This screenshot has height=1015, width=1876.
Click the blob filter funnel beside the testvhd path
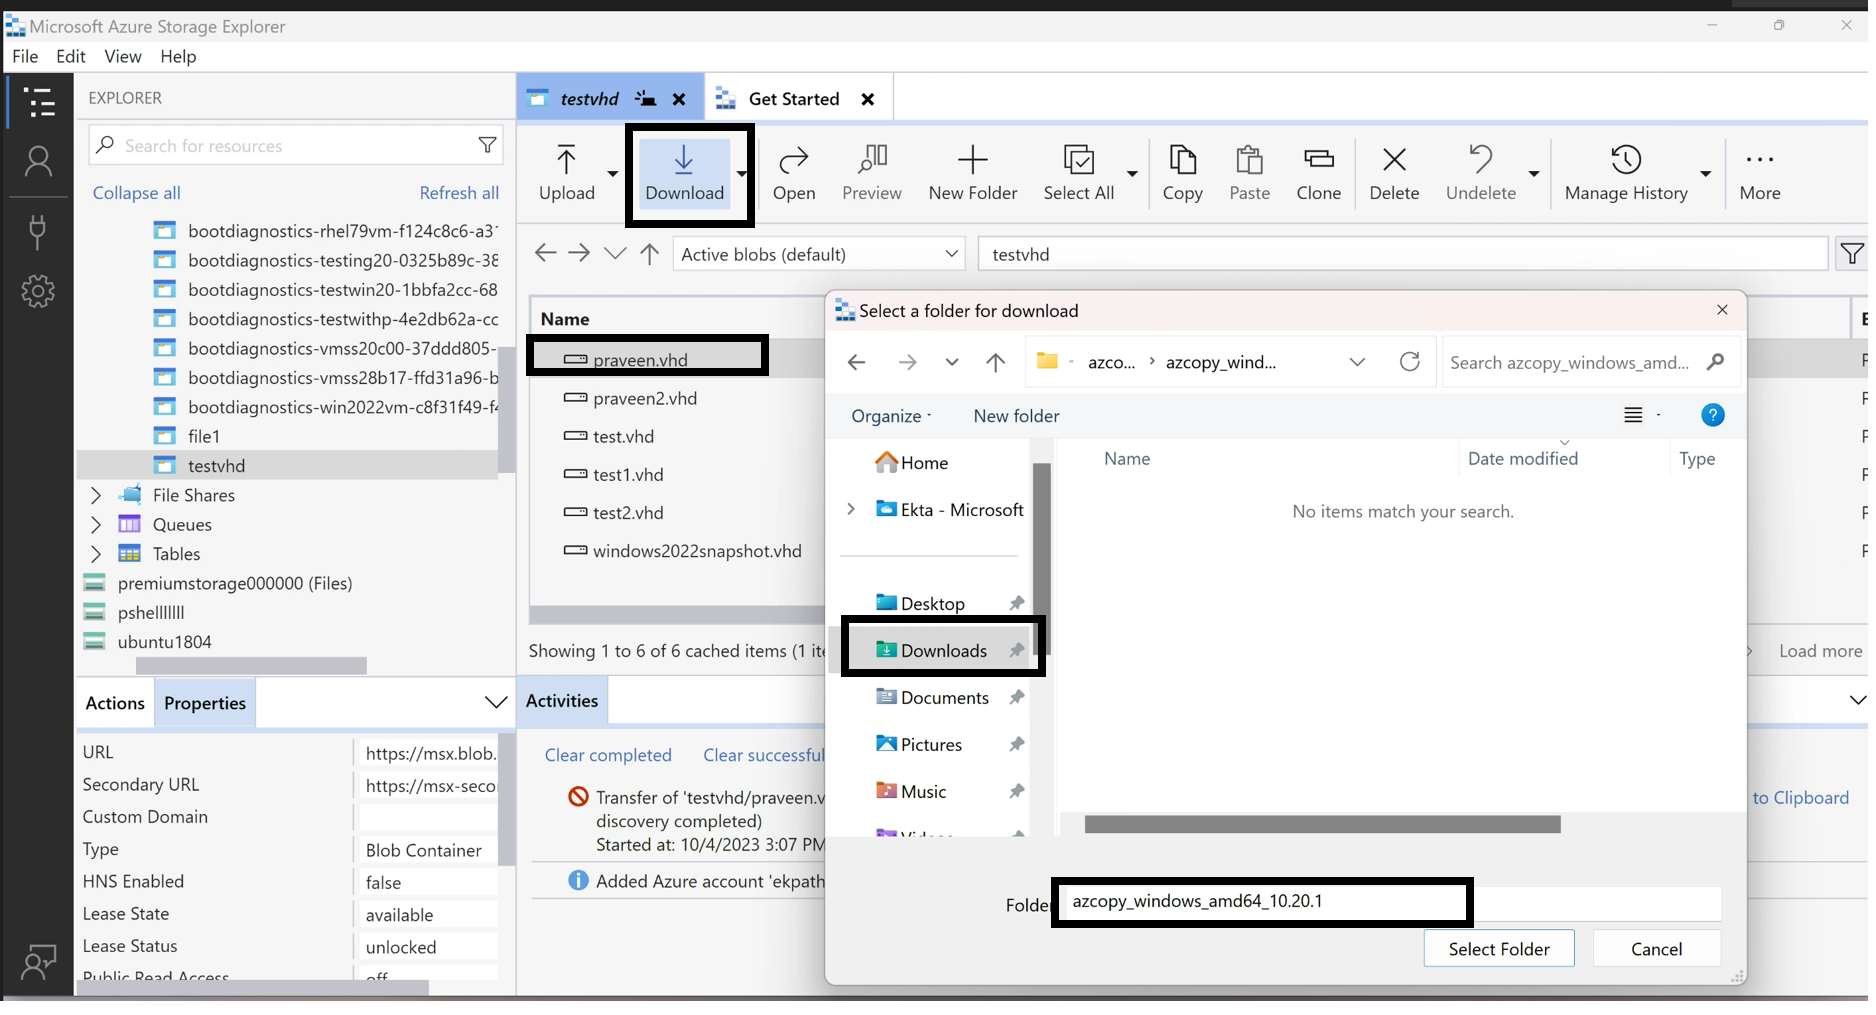coord(1851,254)
